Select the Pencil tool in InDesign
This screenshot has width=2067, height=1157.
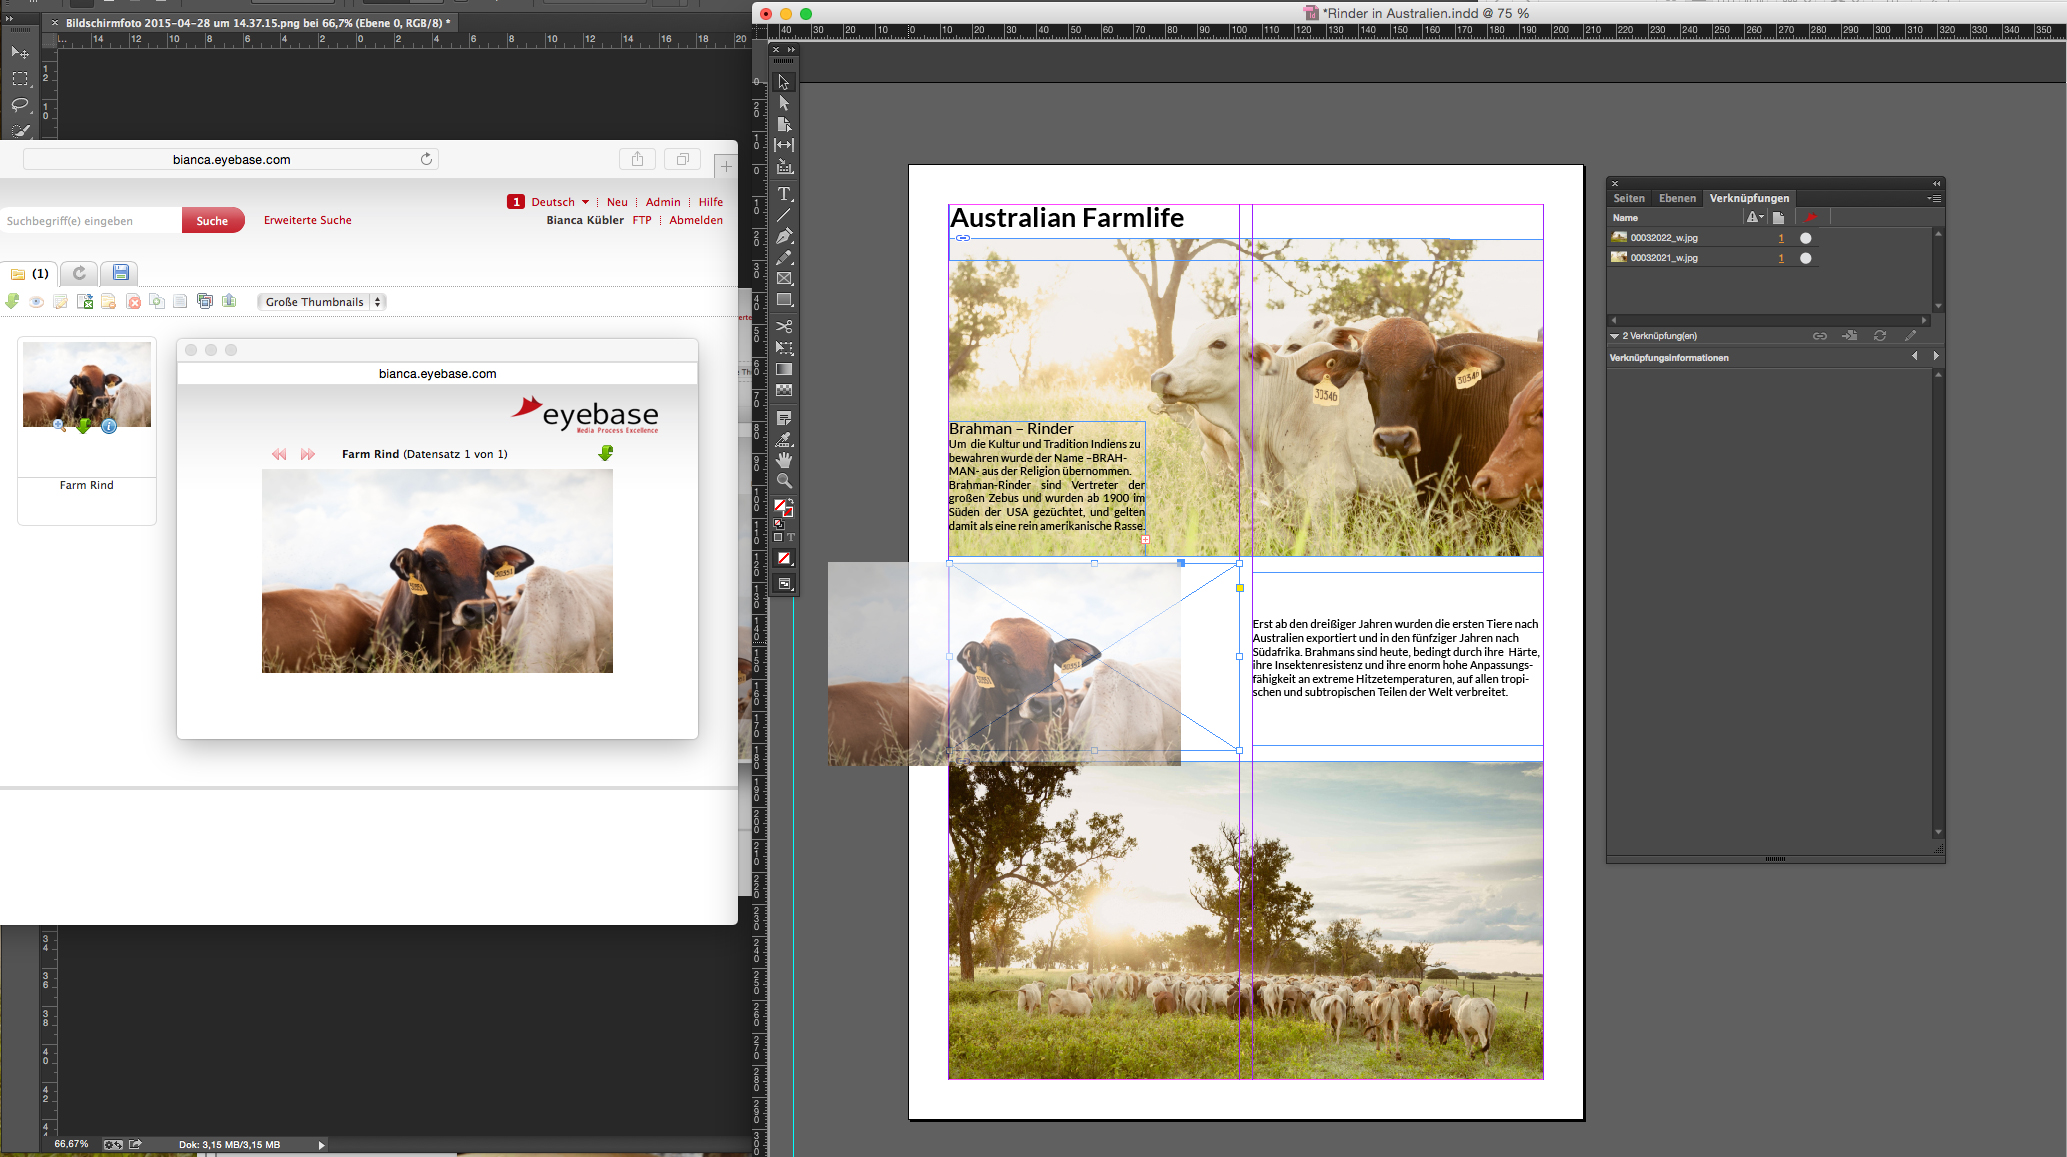[784, 257]
